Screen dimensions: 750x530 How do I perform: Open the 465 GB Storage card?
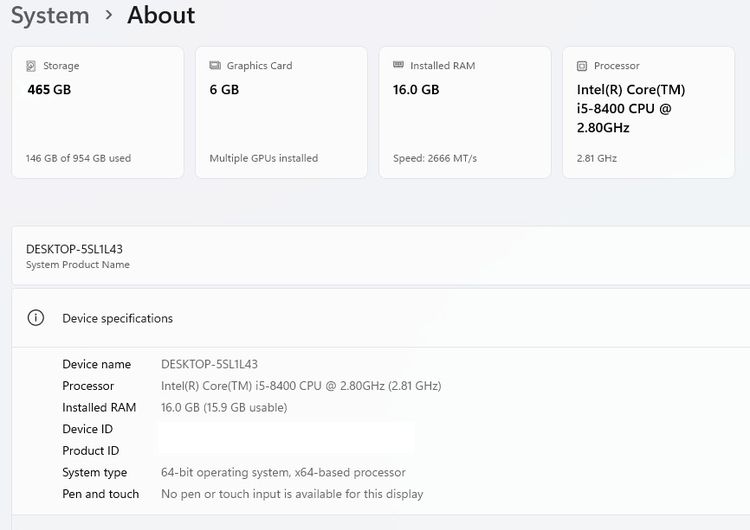(x=97, y=112)
